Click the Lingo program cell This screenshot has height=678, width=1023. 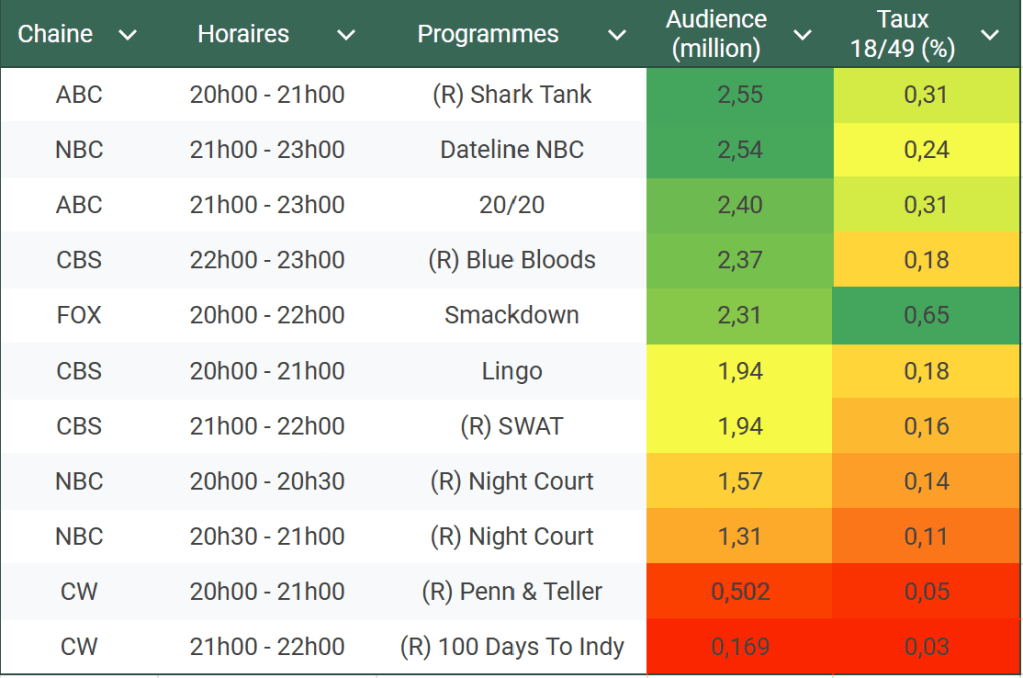click(x=512, y=371)
